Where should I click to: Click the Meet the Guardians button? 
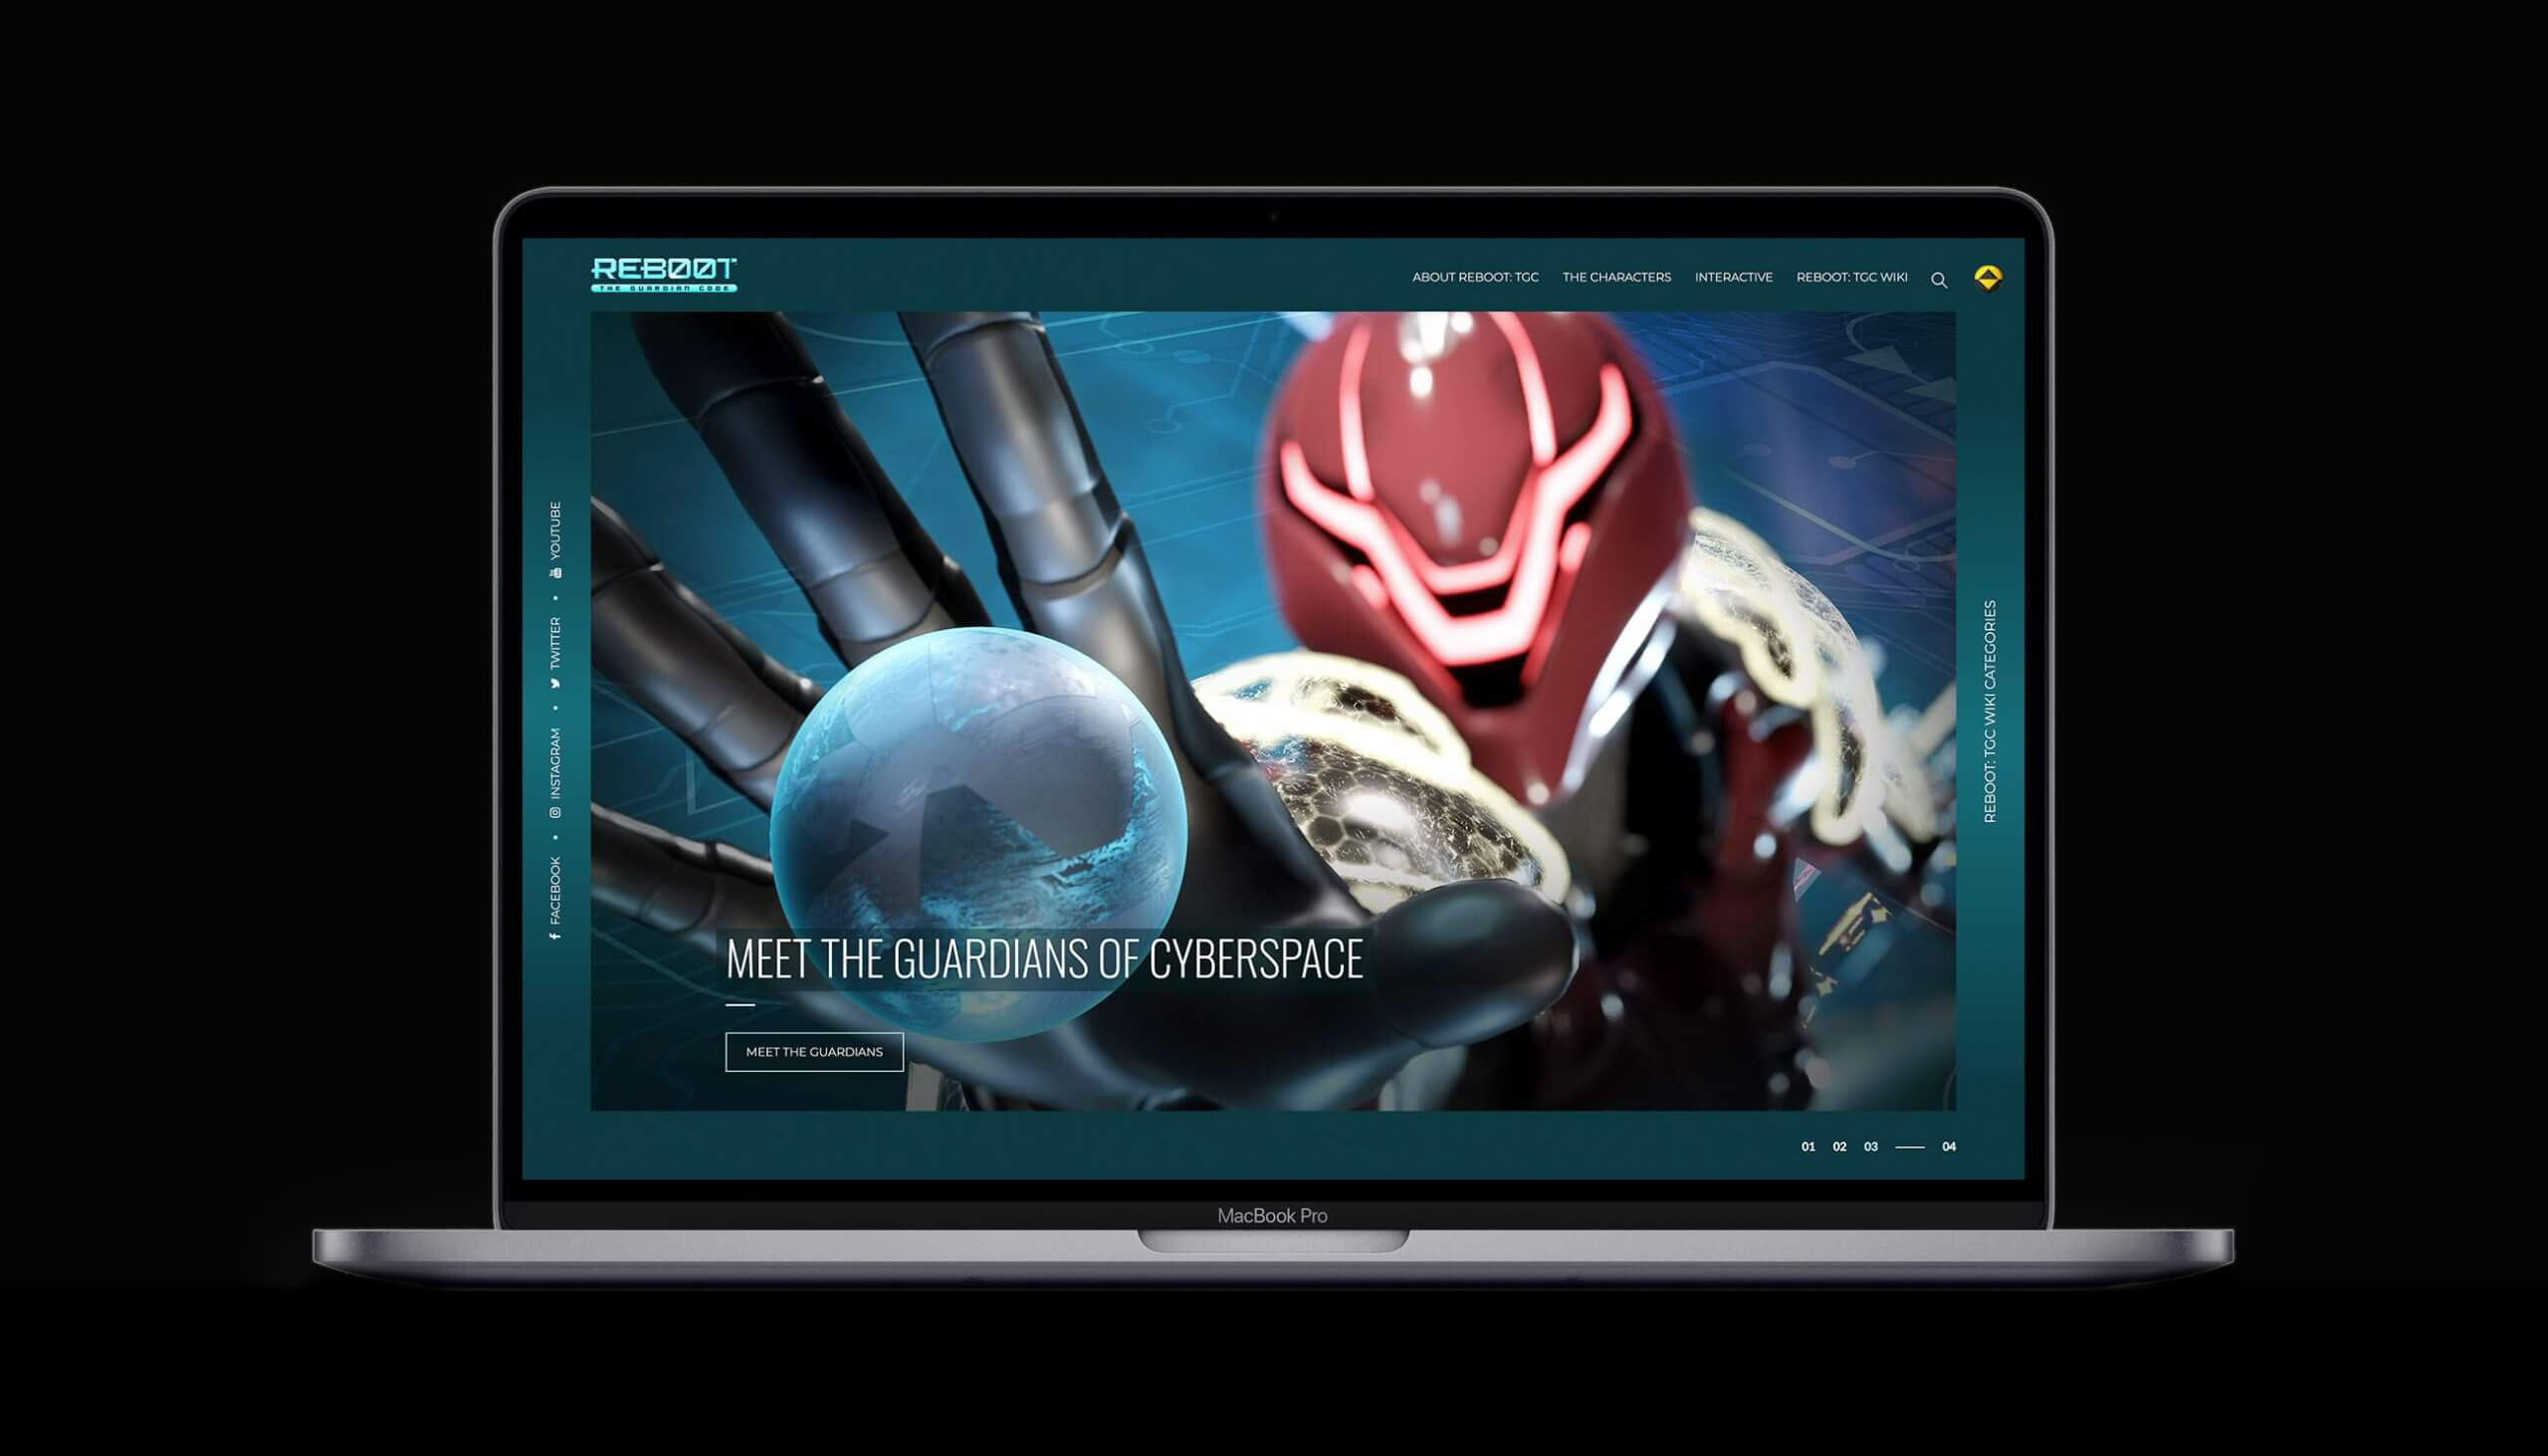point(814,1051)
